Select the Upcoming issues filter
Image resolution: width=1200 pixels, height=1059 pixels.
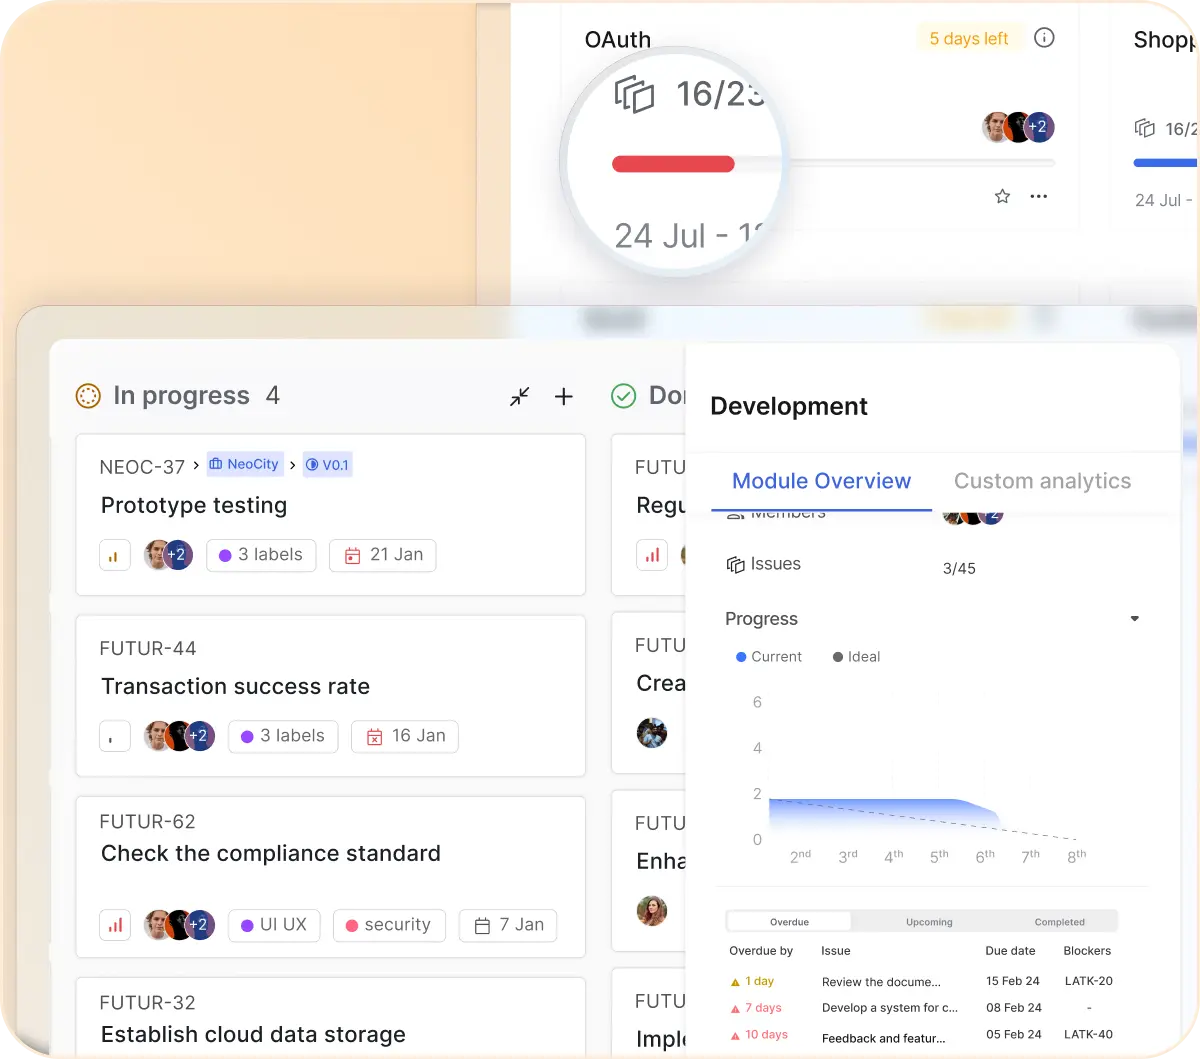[x=929, y=922]
